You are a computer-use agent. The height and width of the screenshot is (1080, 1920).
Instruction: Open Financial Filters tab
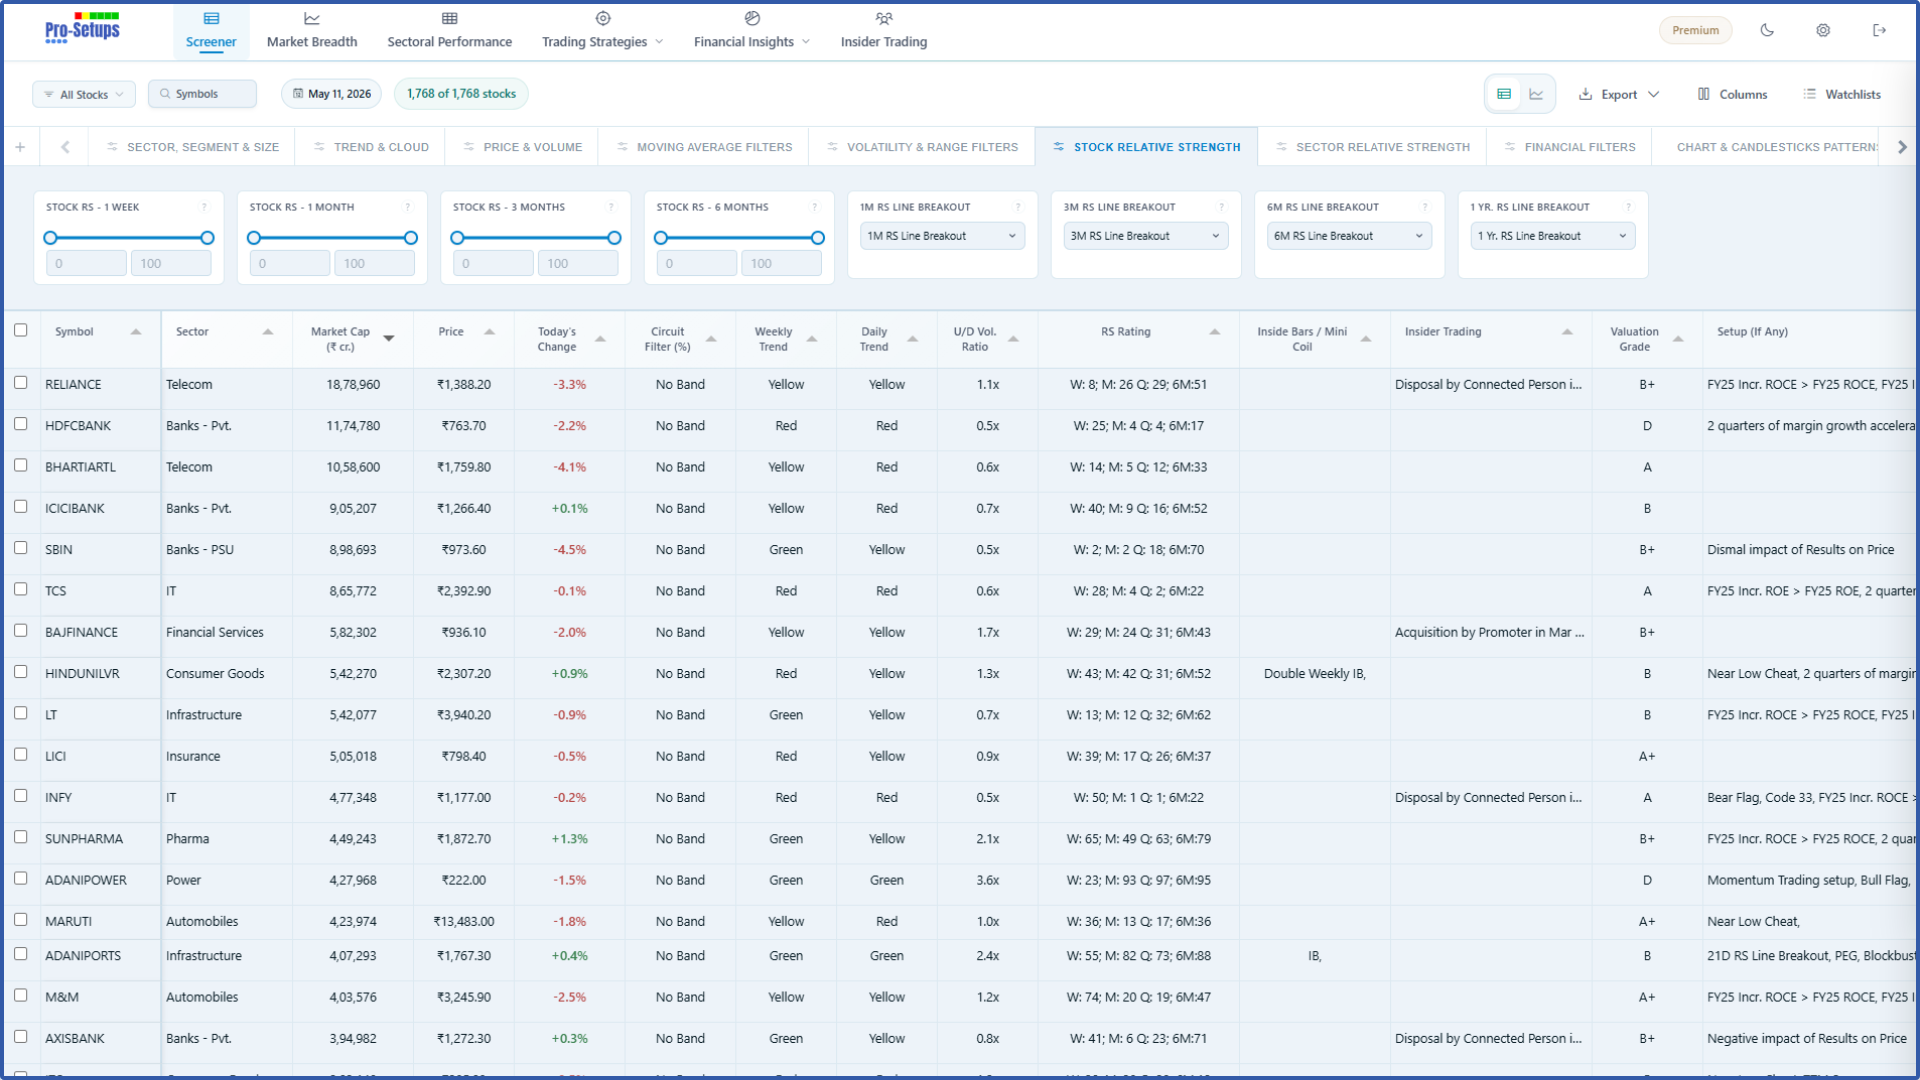point(1570,147)
